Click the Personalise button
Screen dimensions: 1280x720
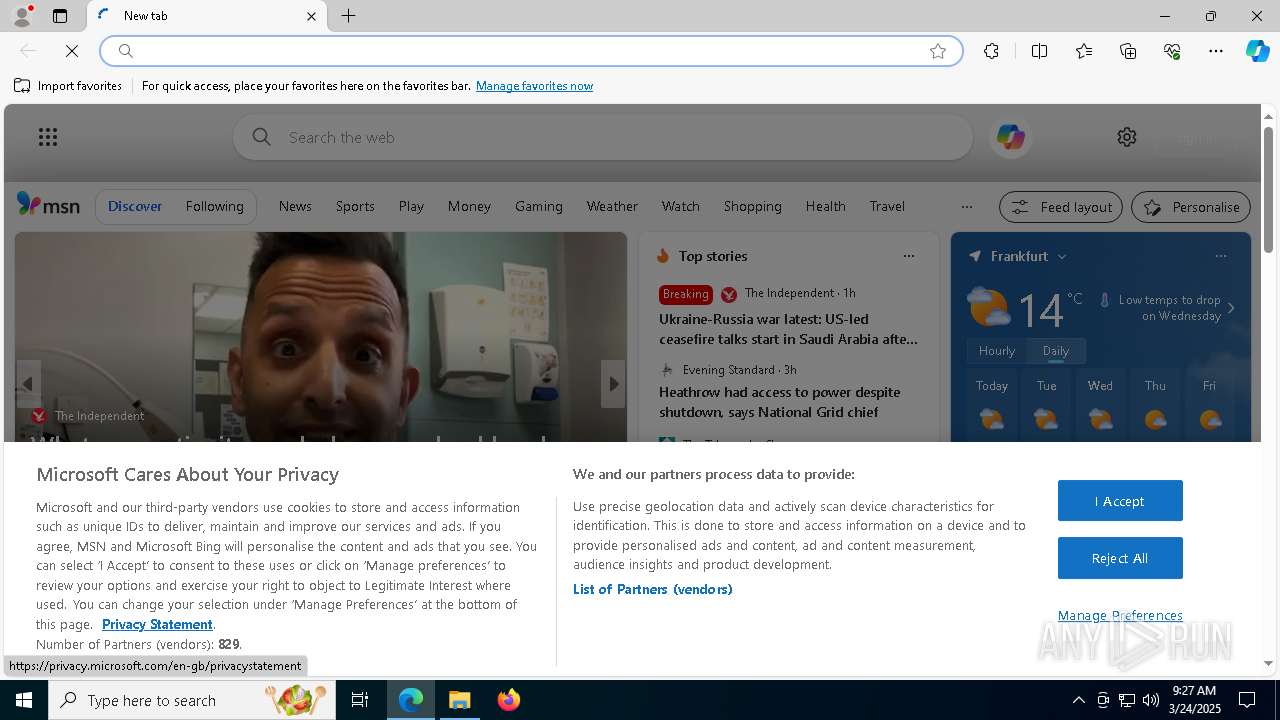click(x=1191, y=207)
